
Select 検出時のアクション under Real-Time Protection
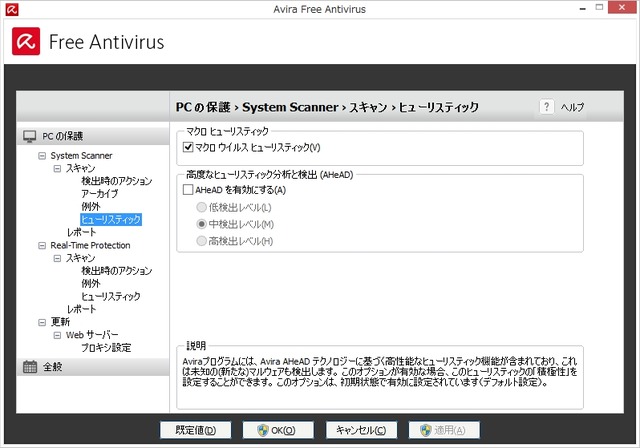[116, 271]
